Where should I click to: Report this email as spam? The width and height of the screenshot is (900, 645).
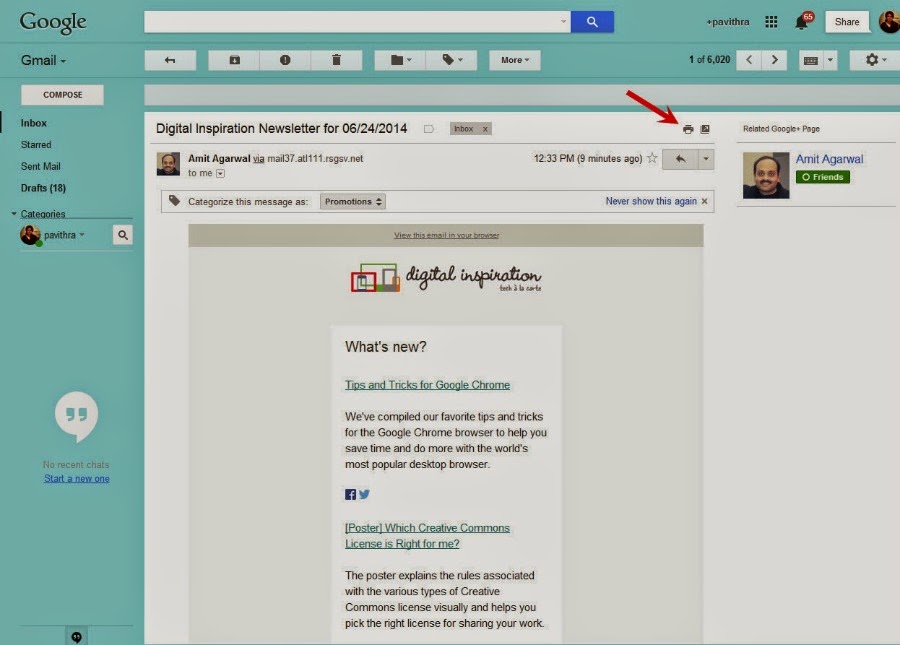(x=285, y=59)
